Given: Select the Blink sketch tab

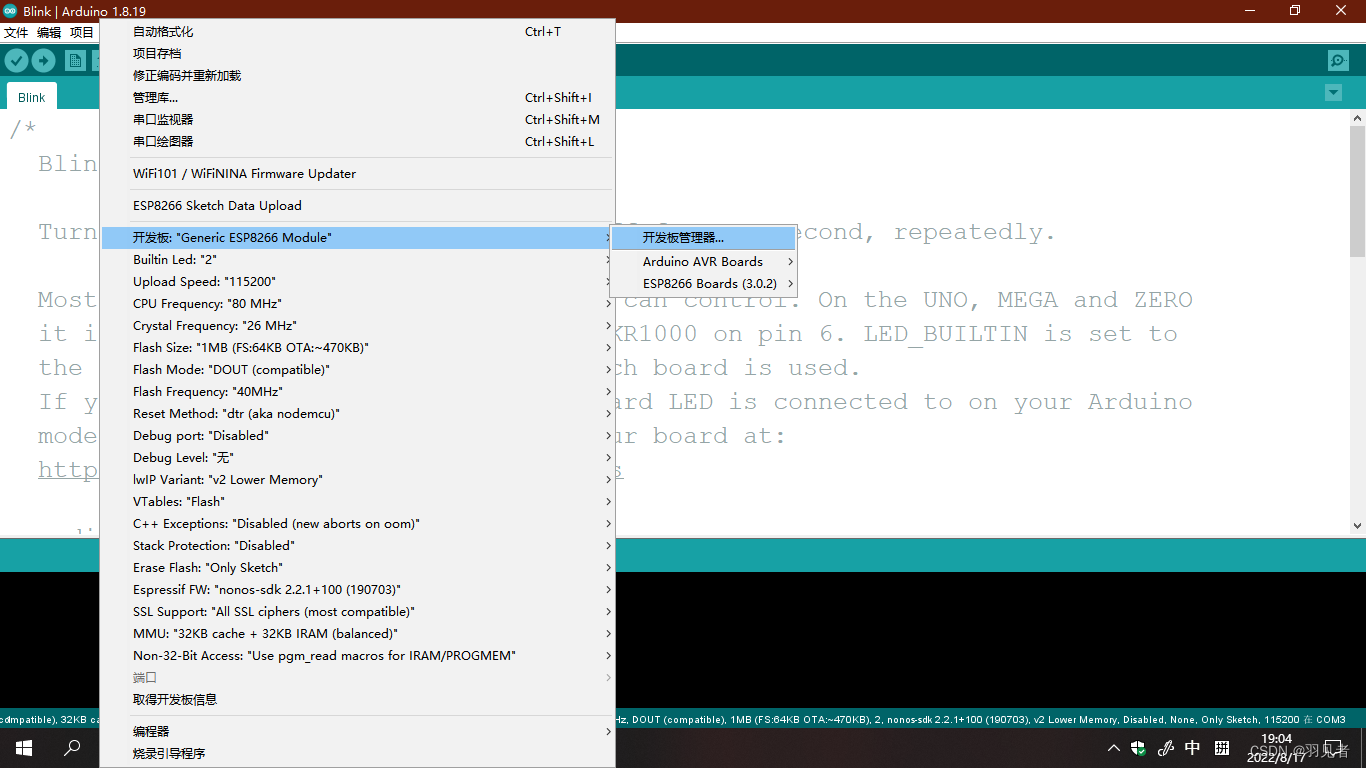Looking at the screenshot, I should point(32,97).
